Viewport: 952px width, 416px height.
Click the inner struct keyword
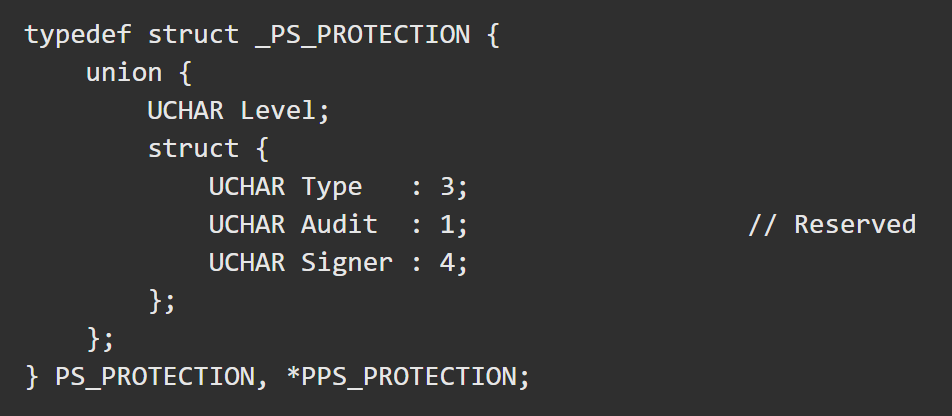[193, 149]
